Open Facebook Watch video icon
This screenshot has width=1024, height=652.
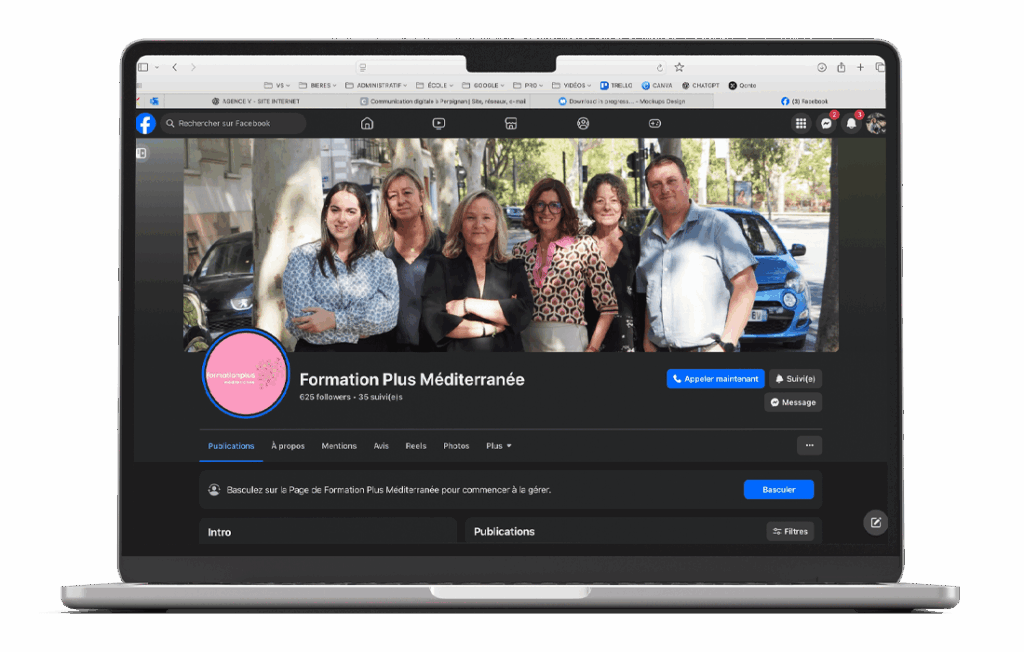click(x=437, y=123)
